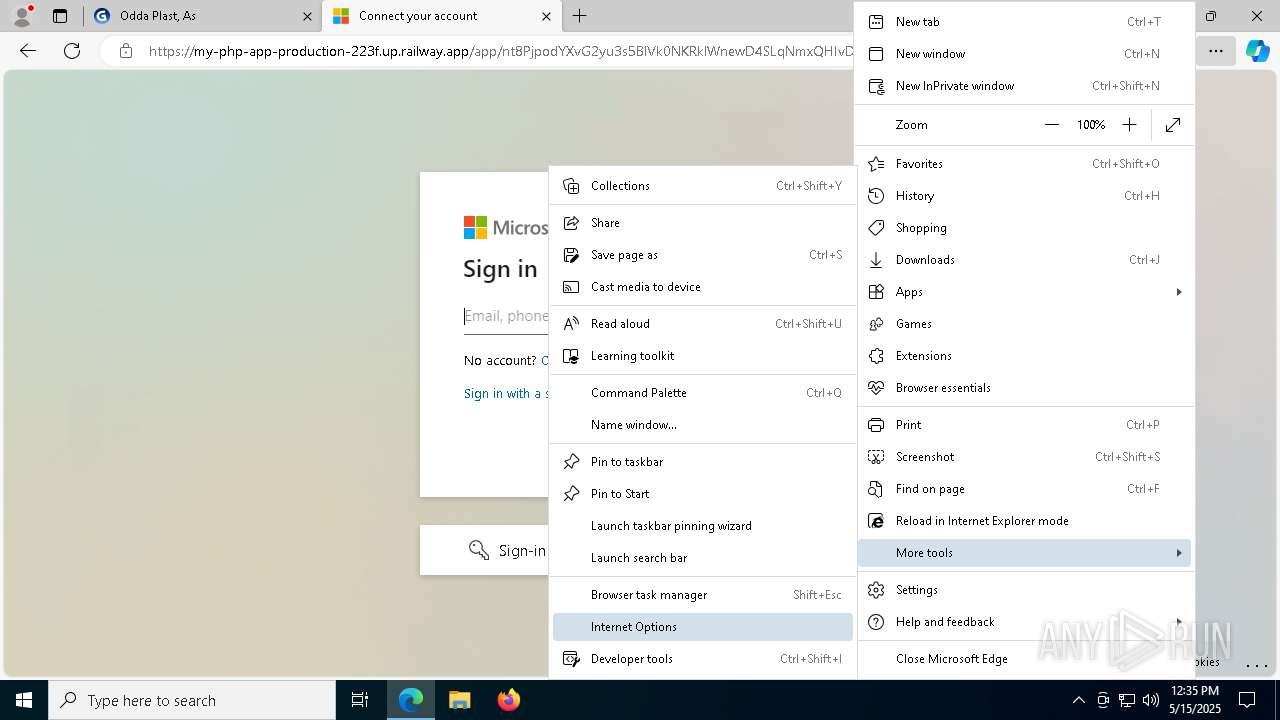Decrease zoom with minus button
Viewport: 1280px width, 720px height.
(1051, 124)
